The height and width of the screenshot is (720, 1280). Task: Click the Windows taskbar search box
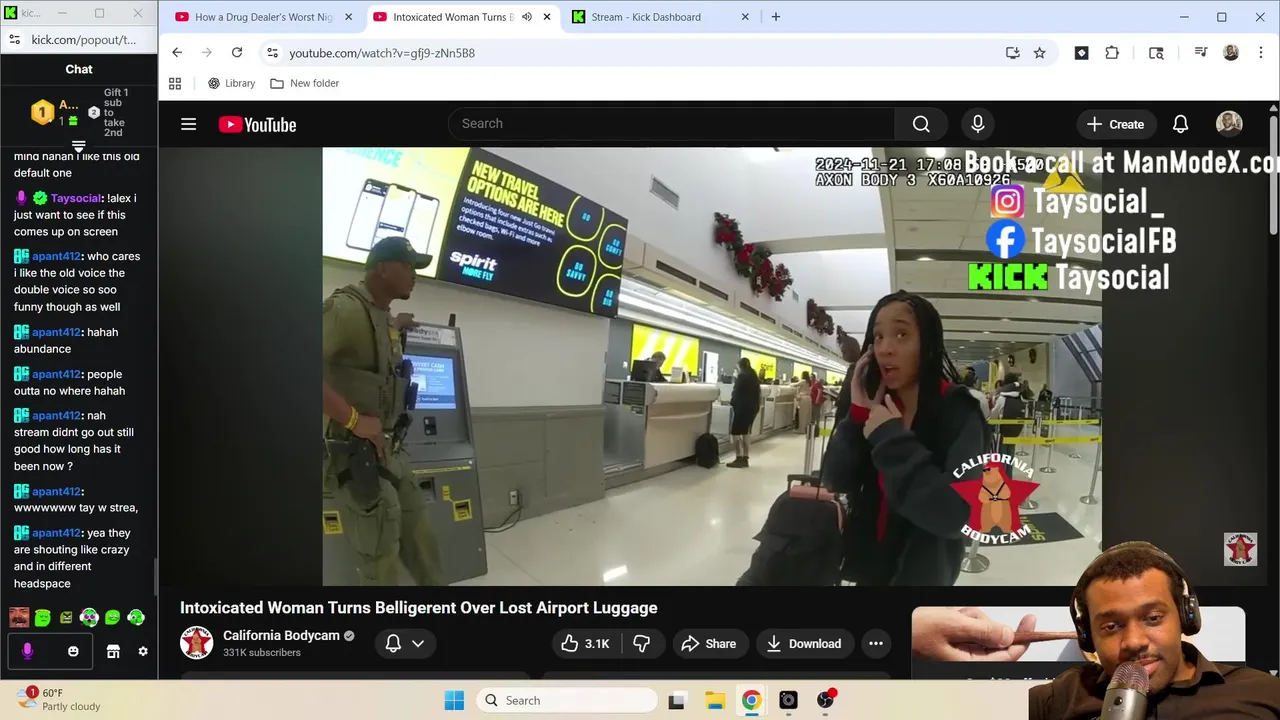pos(565,700)
